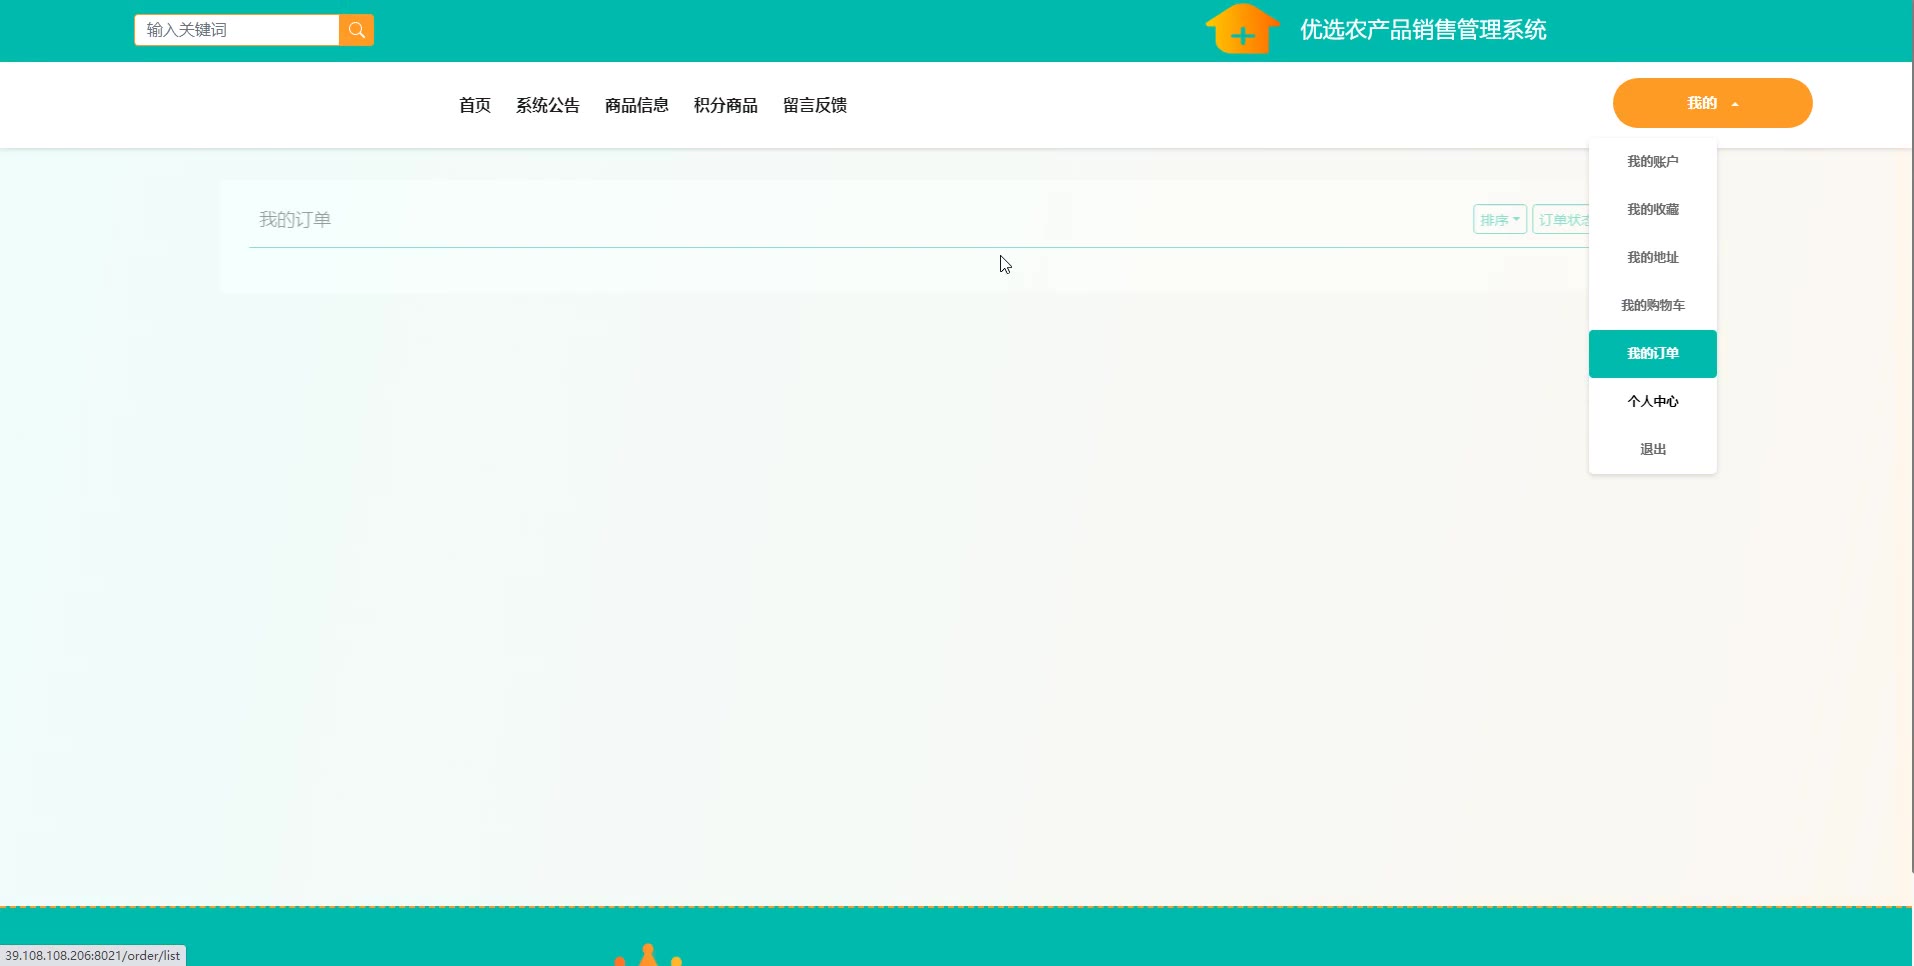Open 我的收藏 in the dropdown menu

click(x=1652, y=210)
